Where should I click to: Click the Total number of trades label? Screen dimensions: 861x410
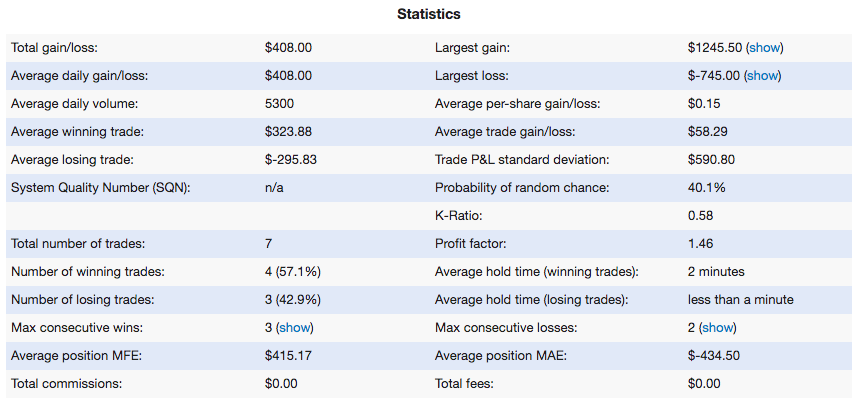78,243
